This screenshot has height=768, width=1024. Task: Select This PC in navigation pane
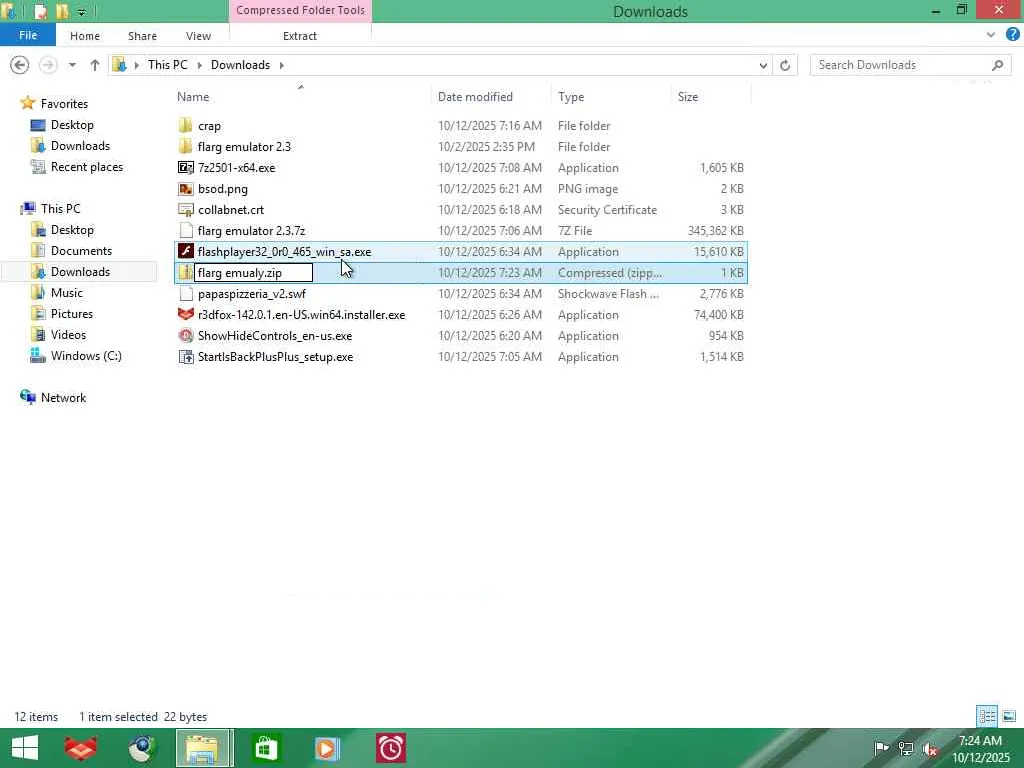(x=60, y=209)
